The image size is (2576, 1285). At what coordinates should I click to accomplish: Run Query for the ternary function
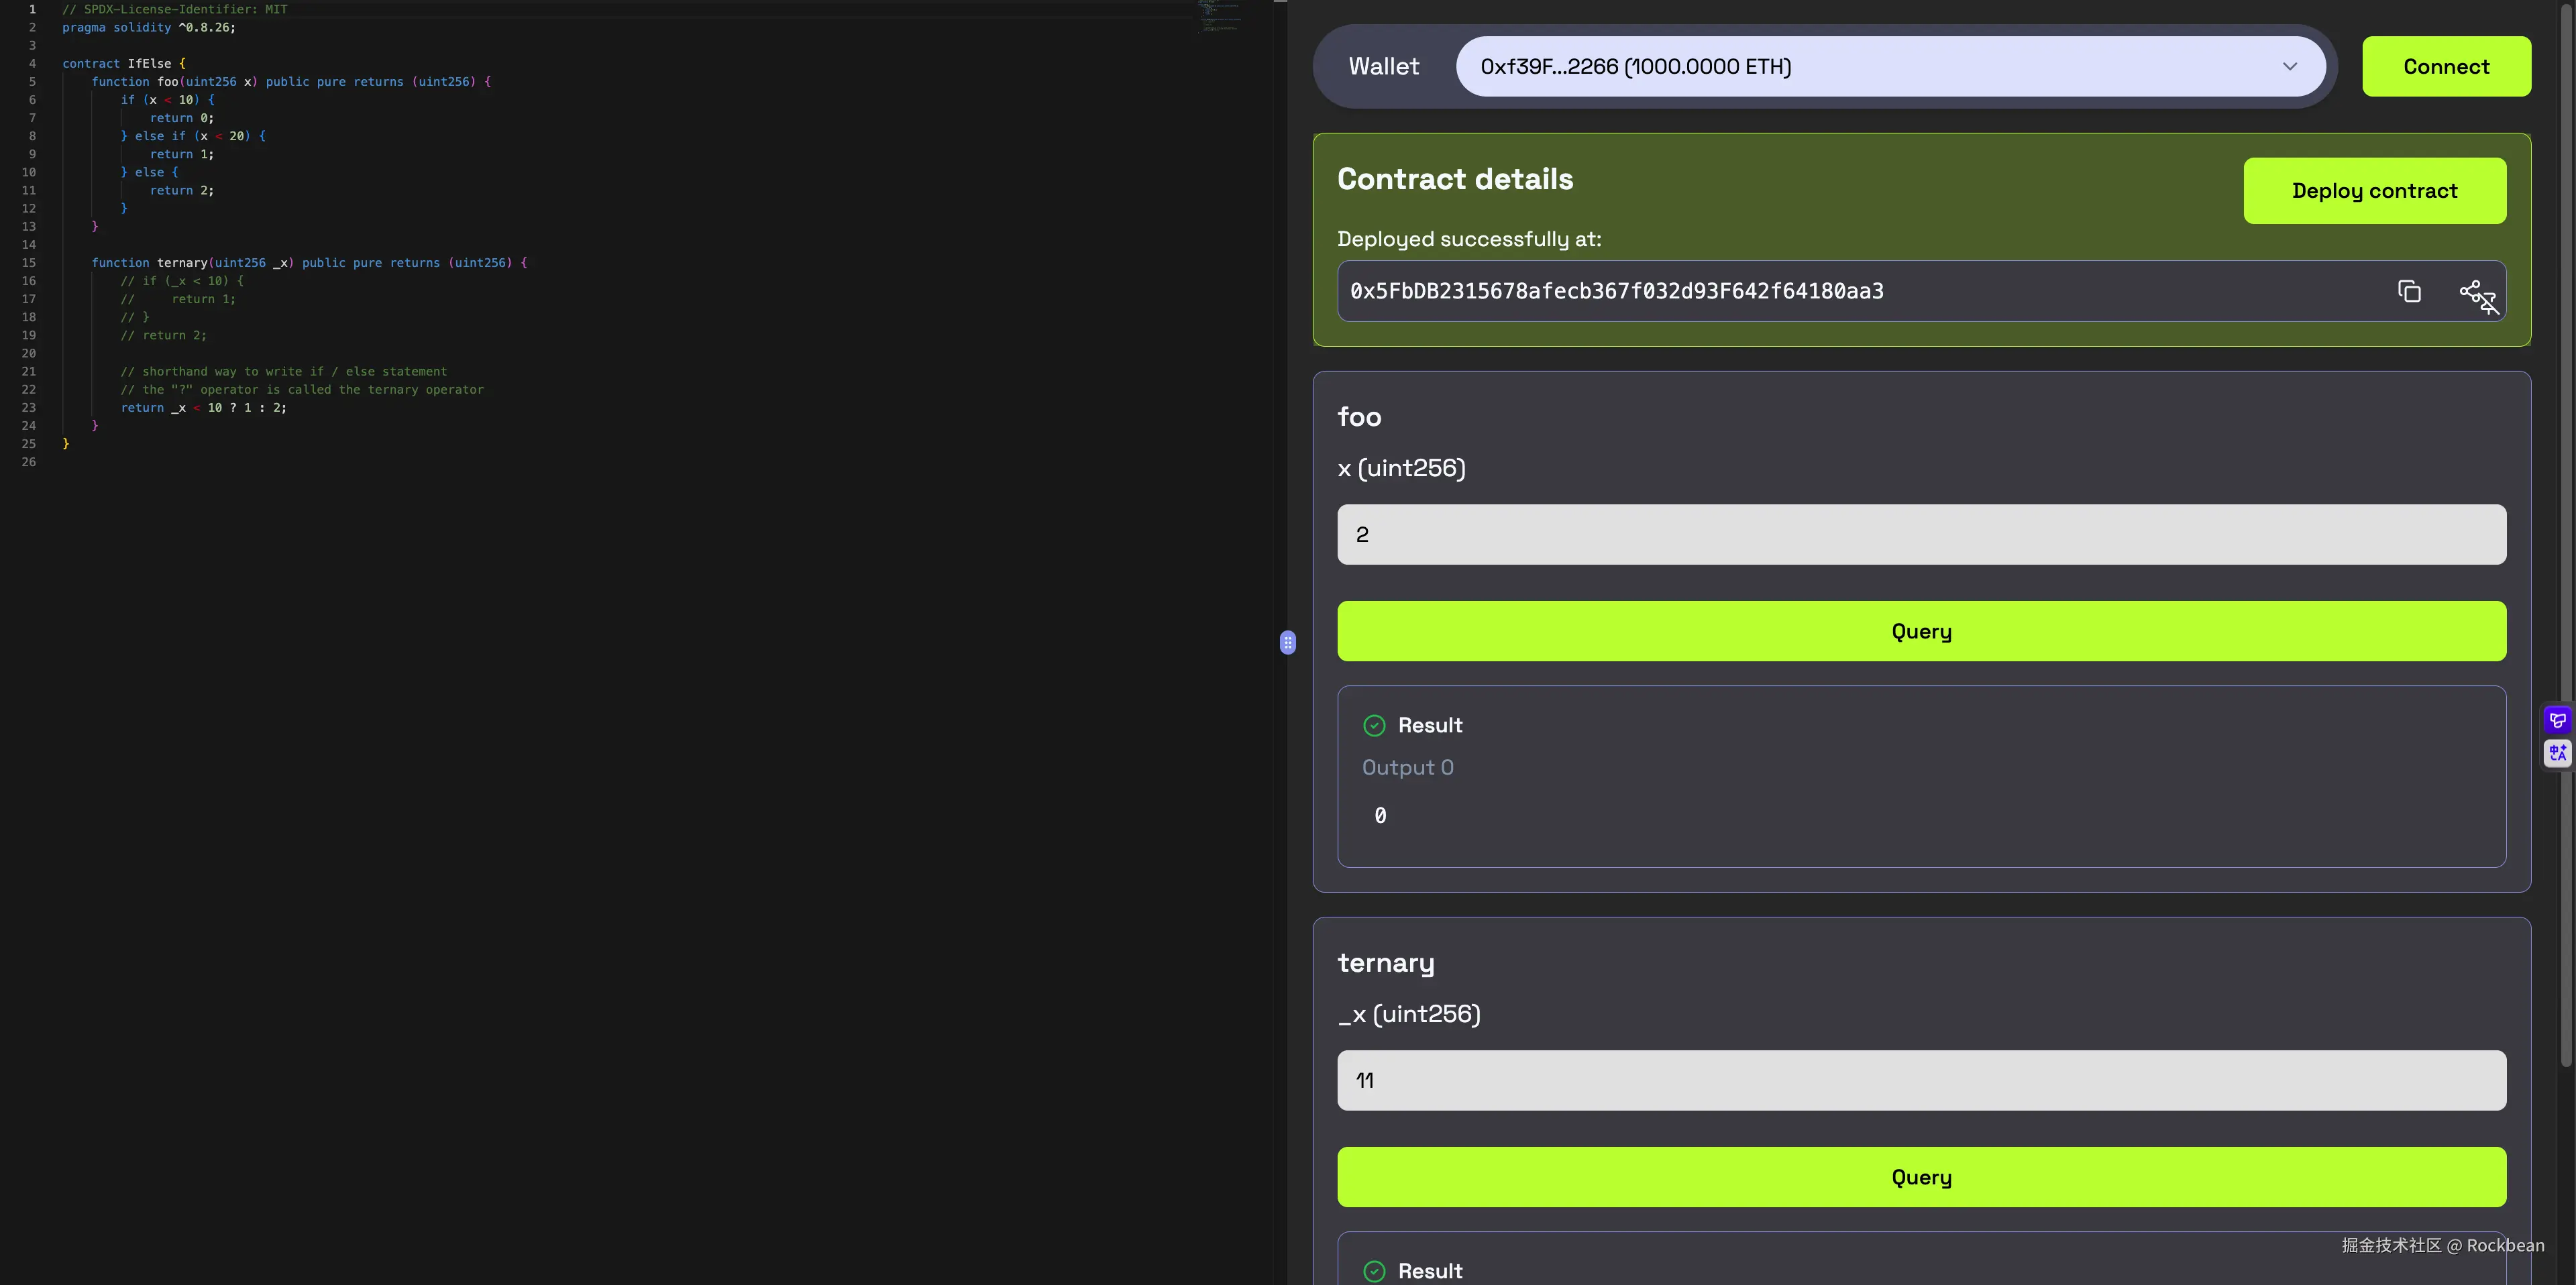1921,1177
